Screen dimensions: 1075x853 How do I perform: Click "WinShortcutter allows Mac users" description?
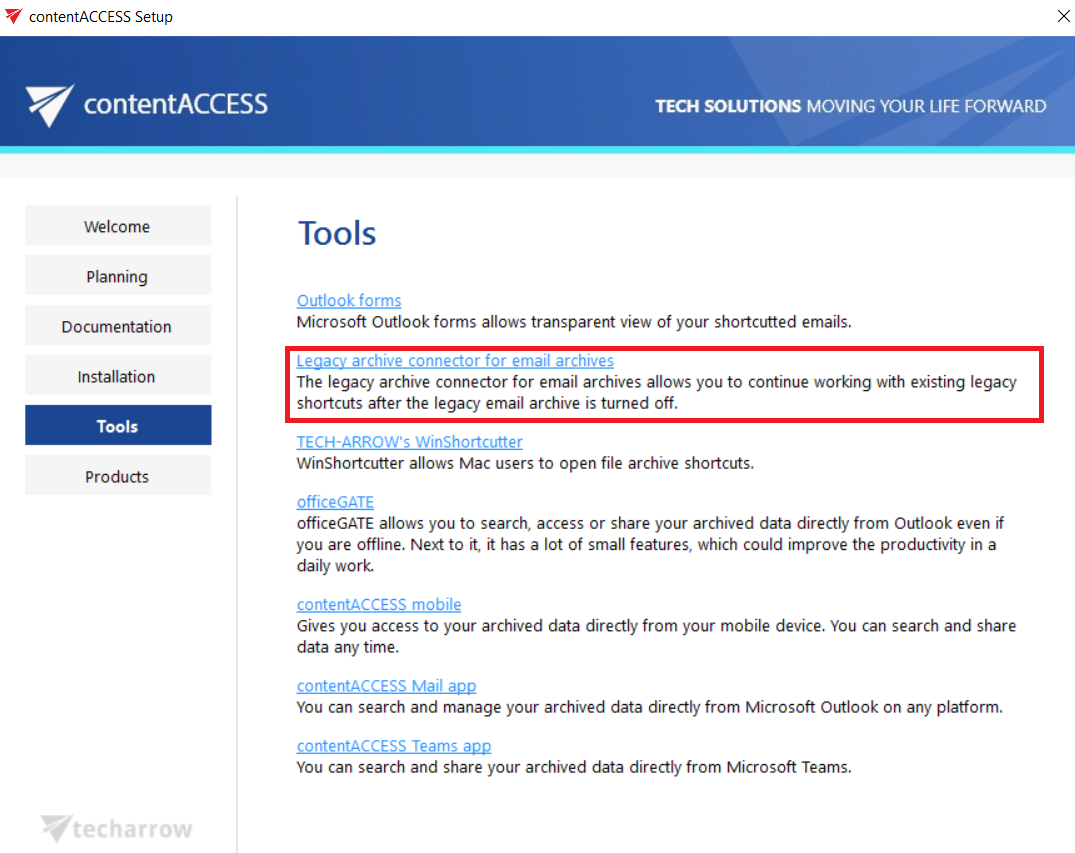point(525,463)
